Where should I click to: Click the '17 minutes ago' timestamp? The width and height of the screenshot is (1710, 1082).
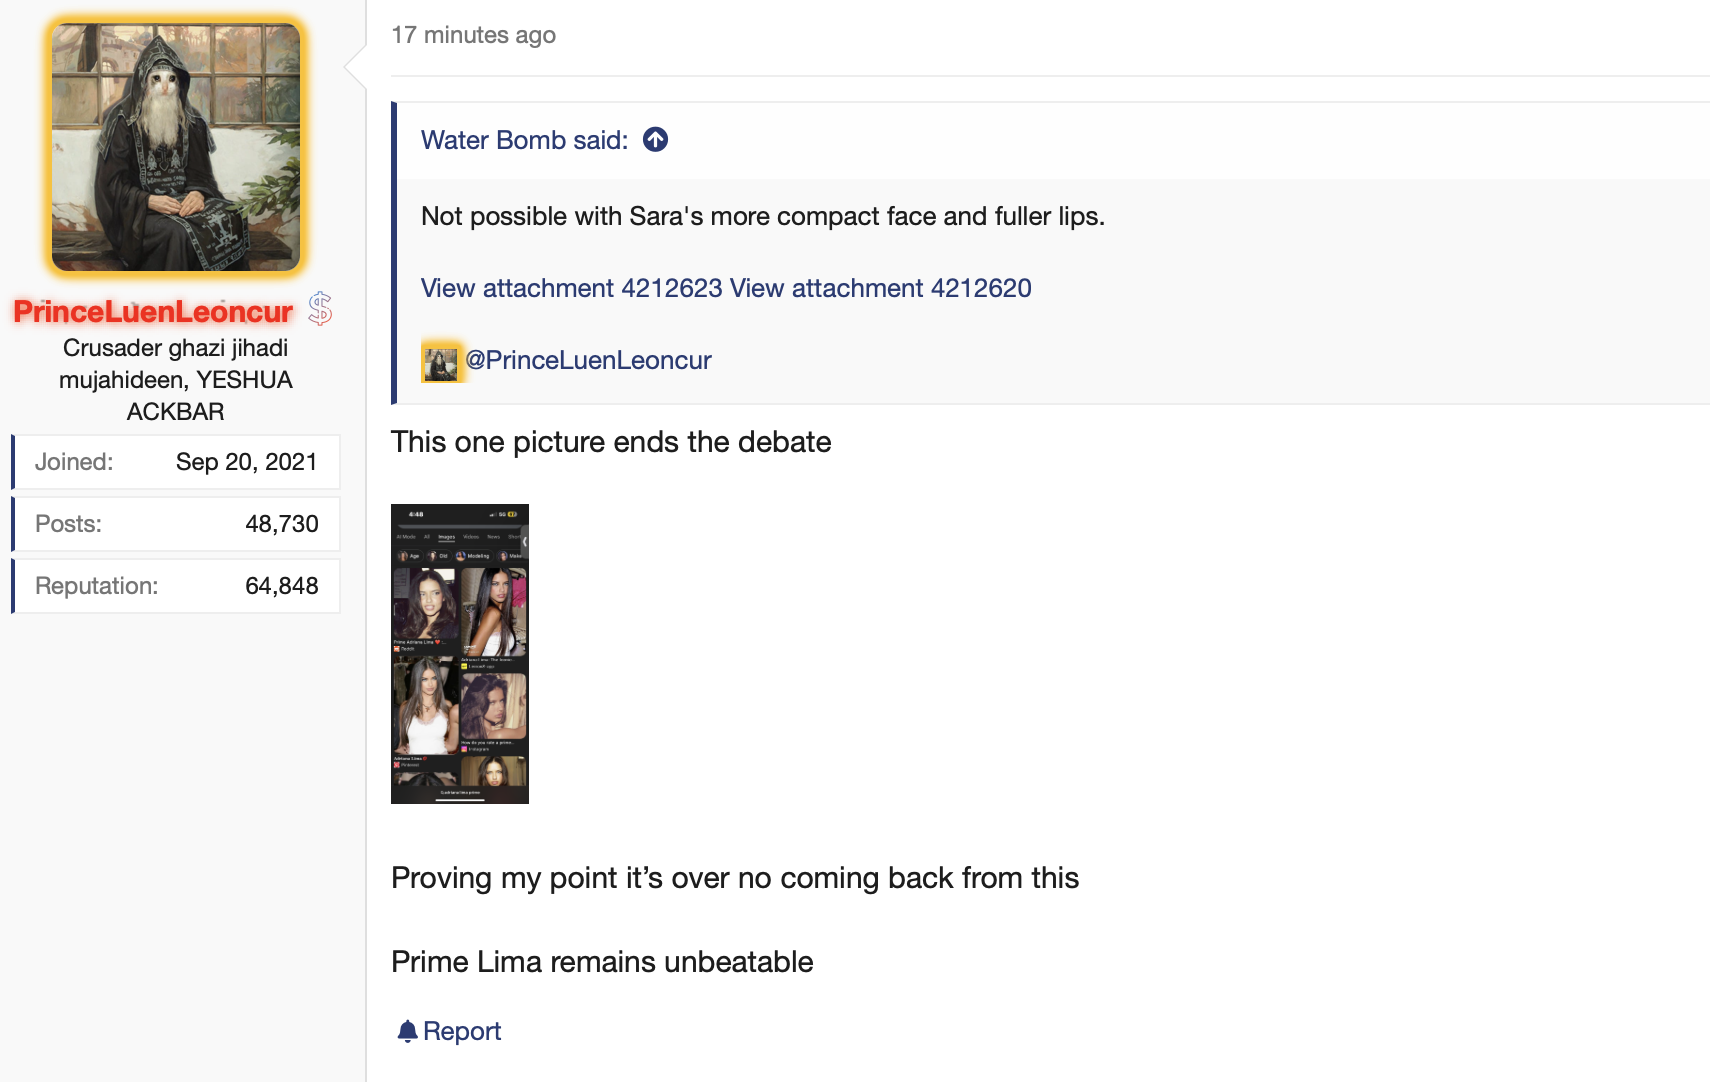pos(473,35)
